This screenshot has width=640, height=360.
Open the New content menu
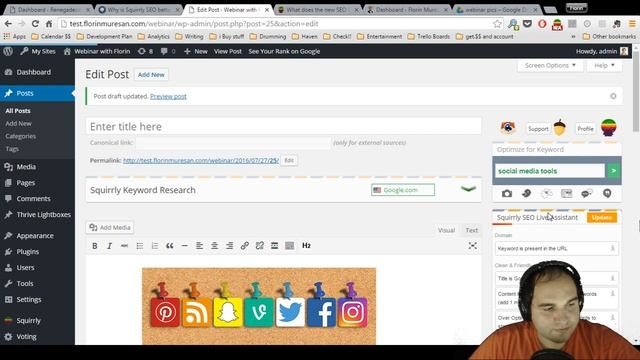[x=196, y=51]
